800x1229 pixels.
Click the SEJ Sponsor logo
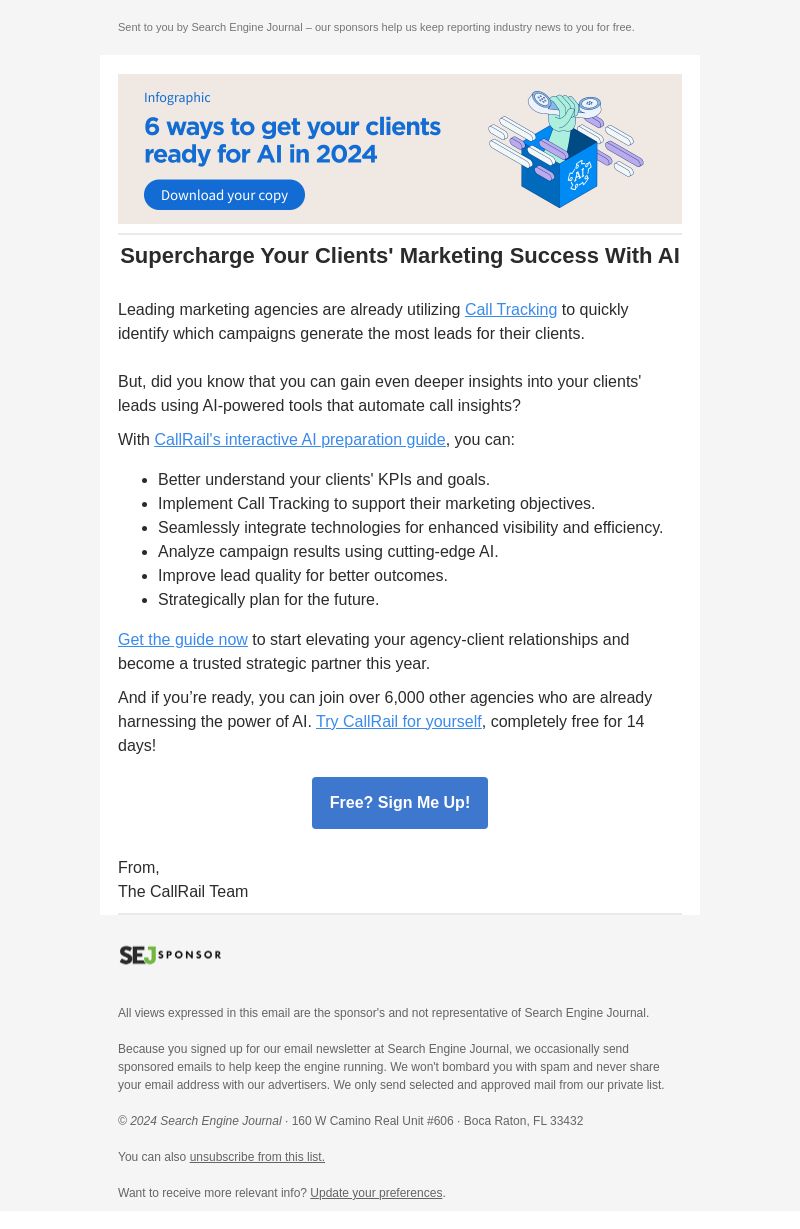point(170,955)
